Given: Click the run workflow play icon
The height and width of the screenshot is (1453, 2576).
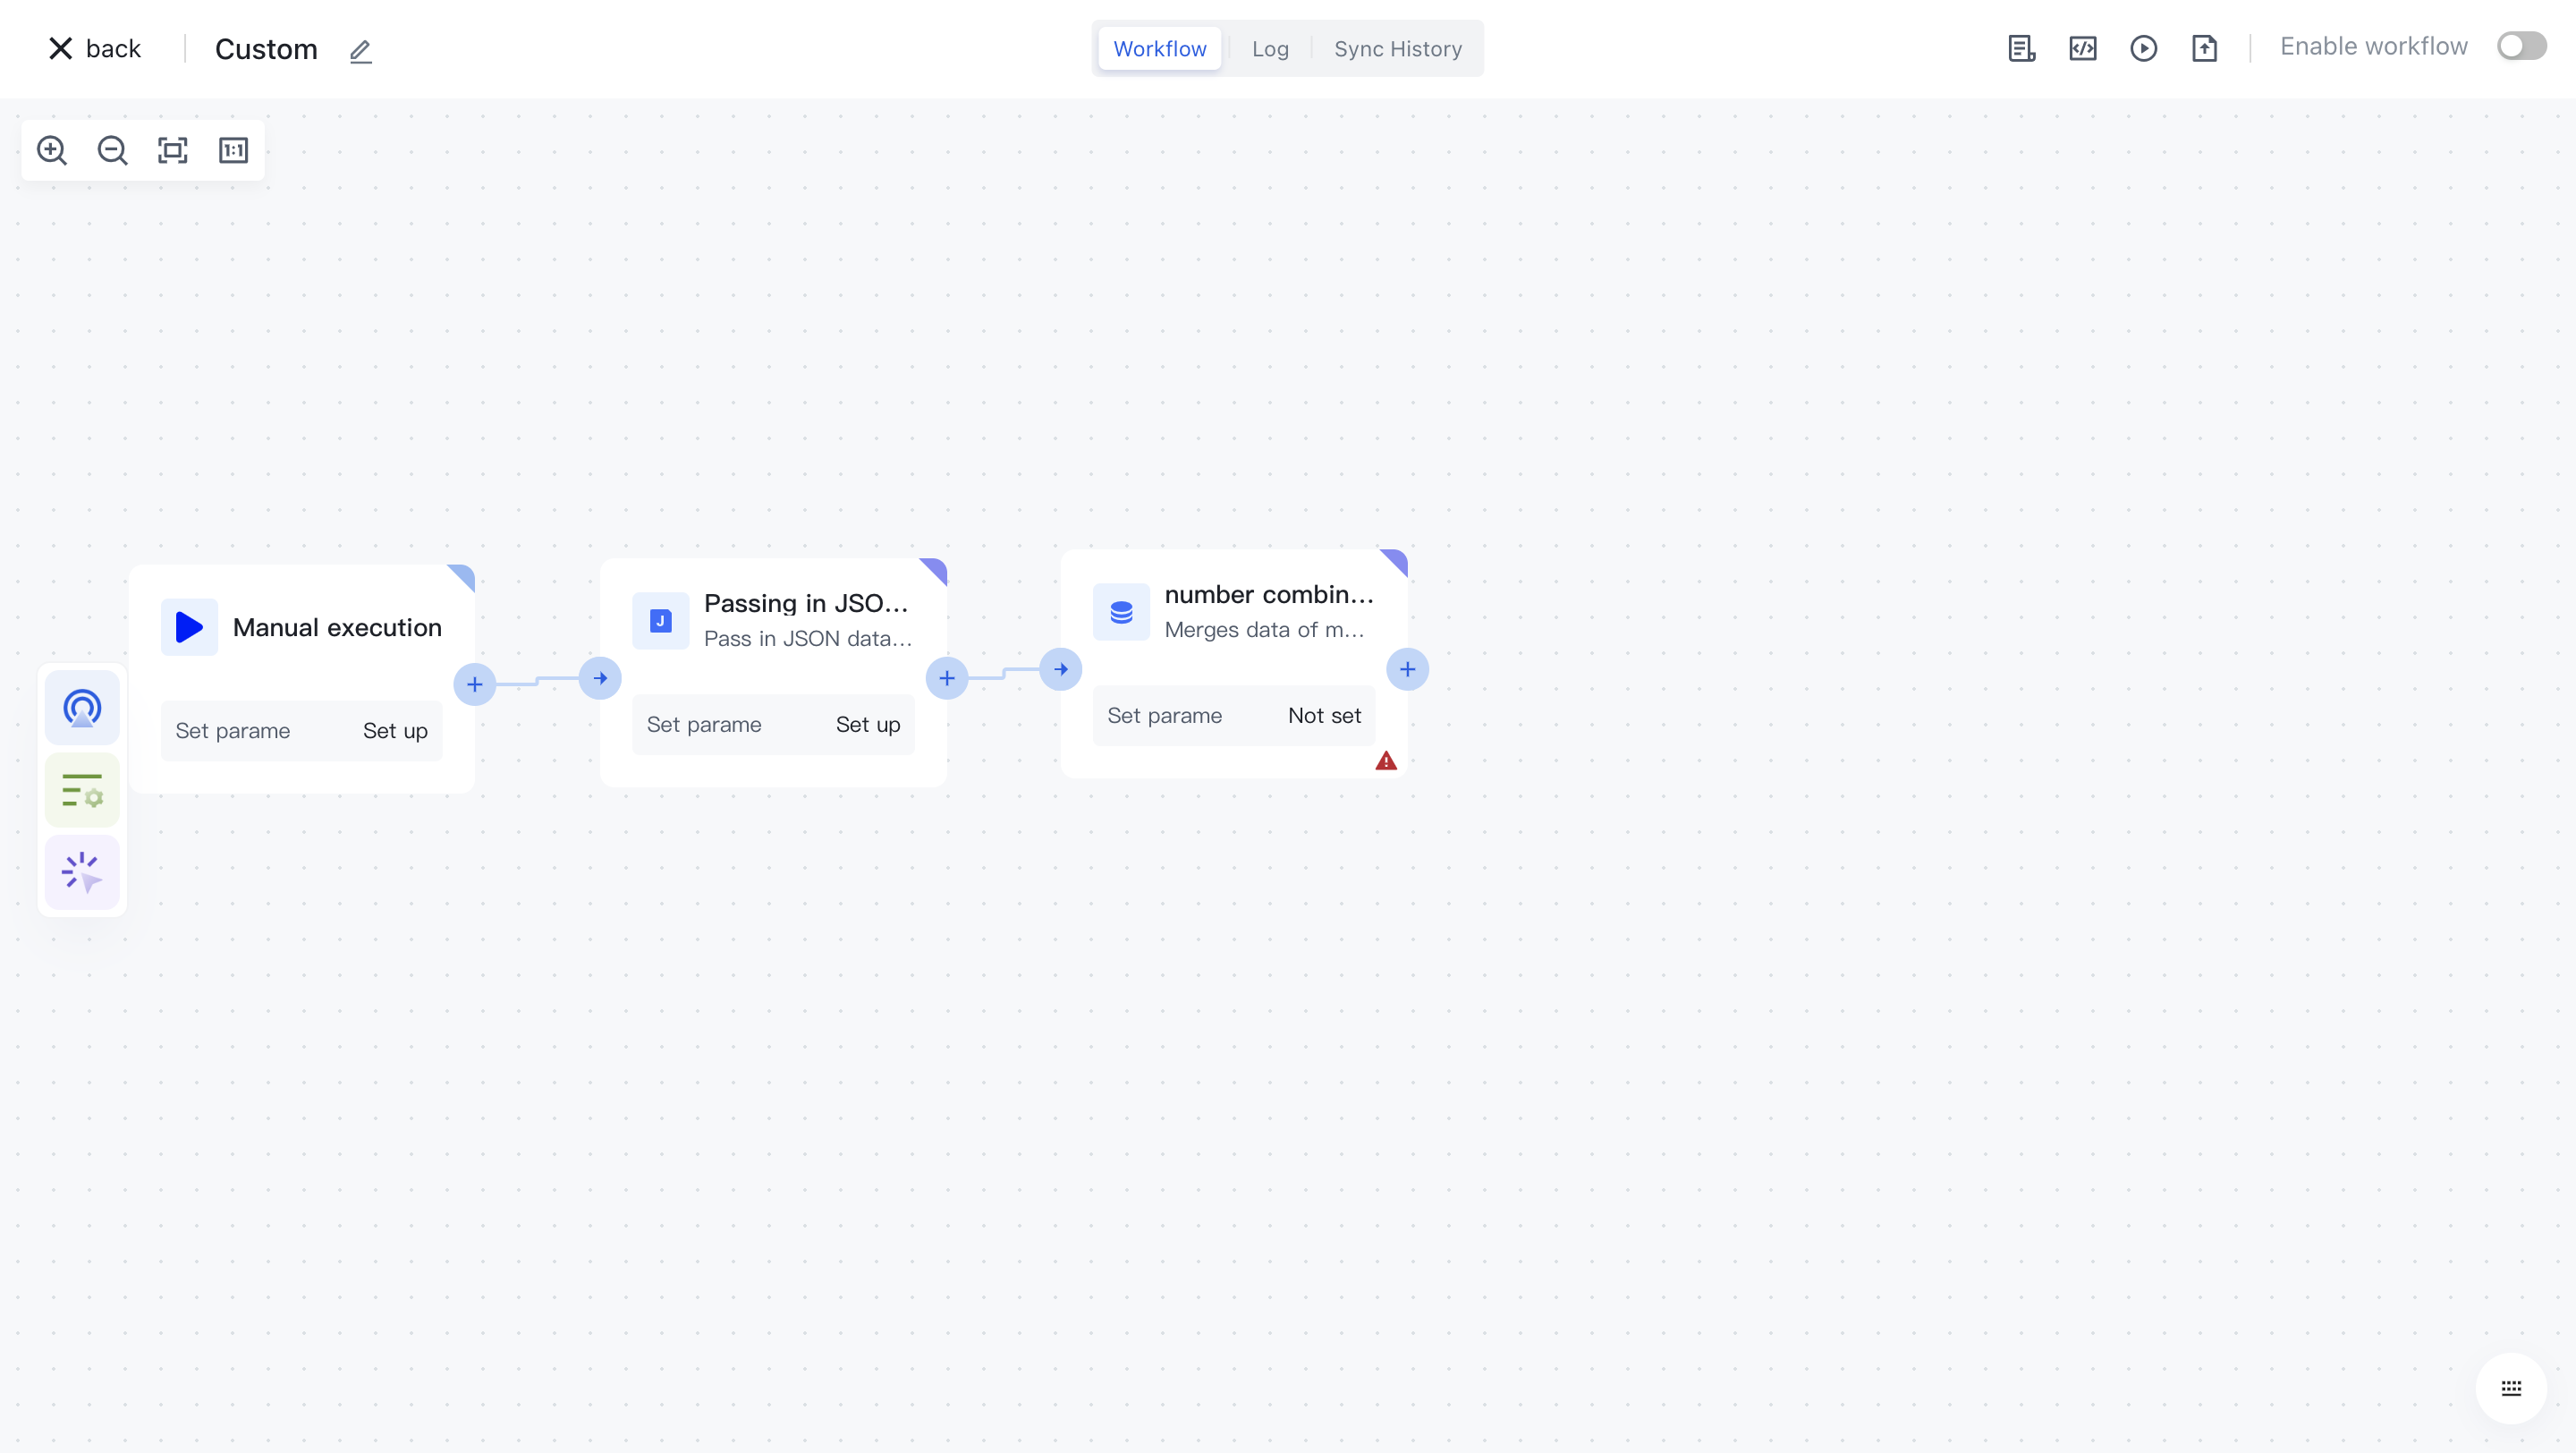Looking at the screenshot, I should (x=2143, y=48).
